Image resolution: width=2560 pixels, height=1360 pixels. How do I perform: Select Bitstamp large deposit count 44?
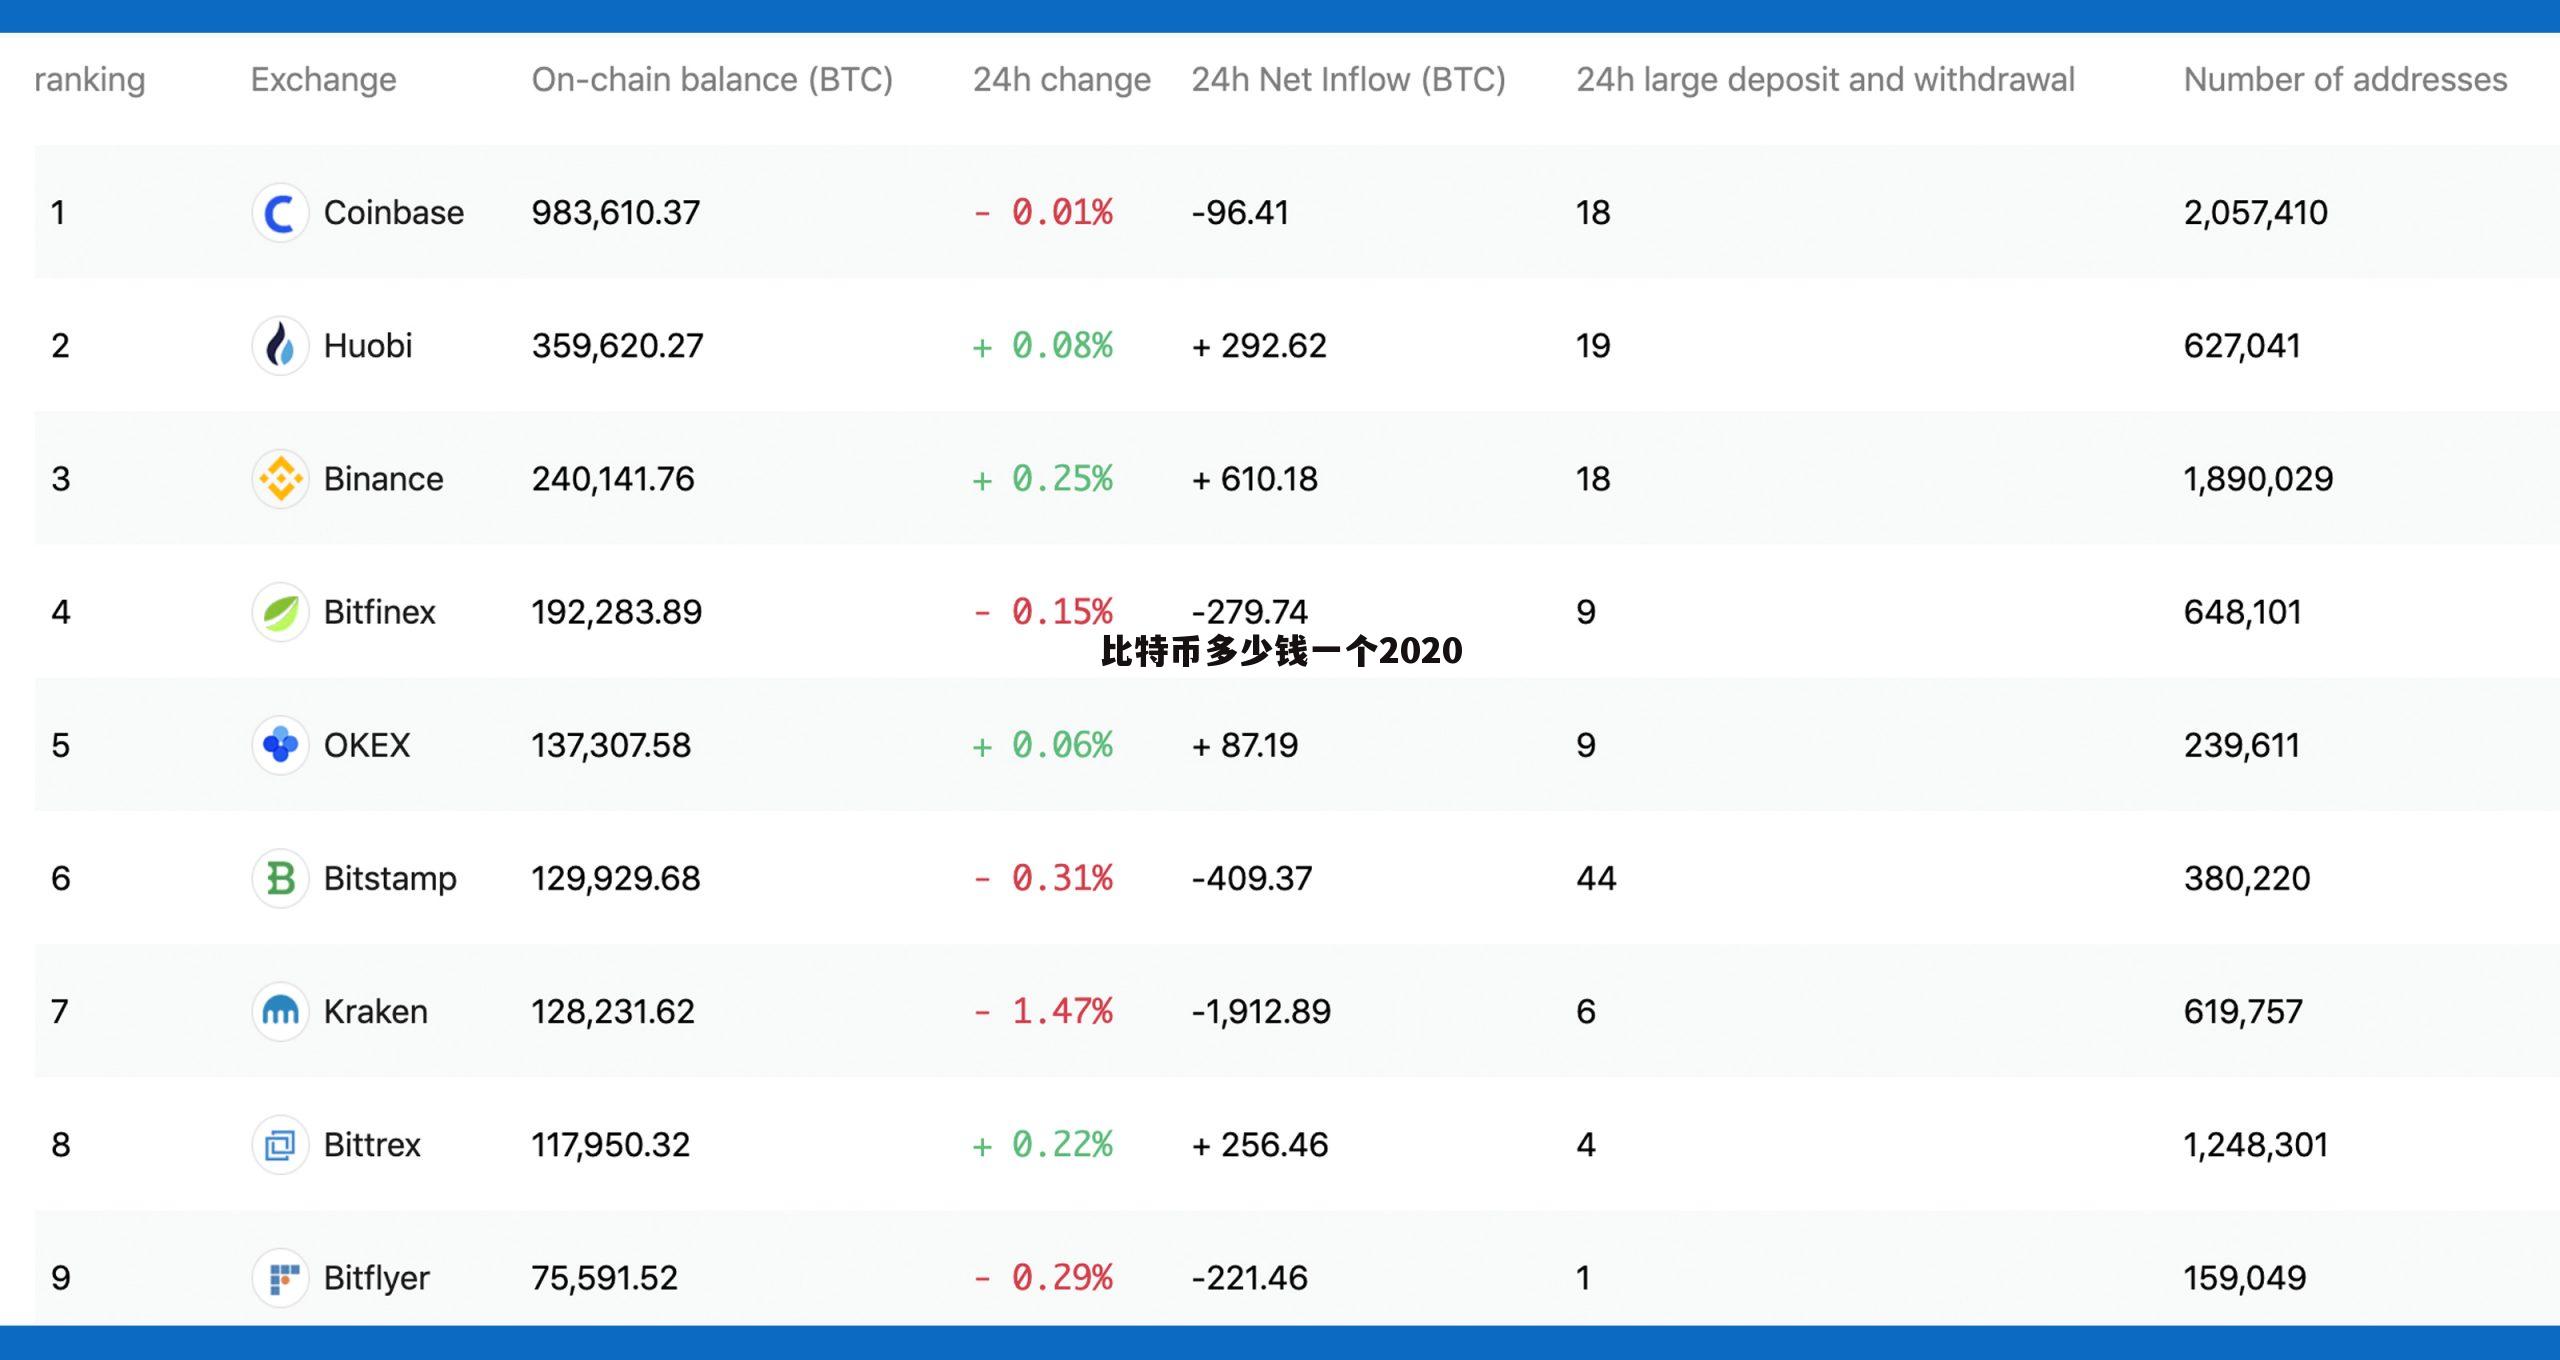pyautogui.click(x=1596, y=878)
